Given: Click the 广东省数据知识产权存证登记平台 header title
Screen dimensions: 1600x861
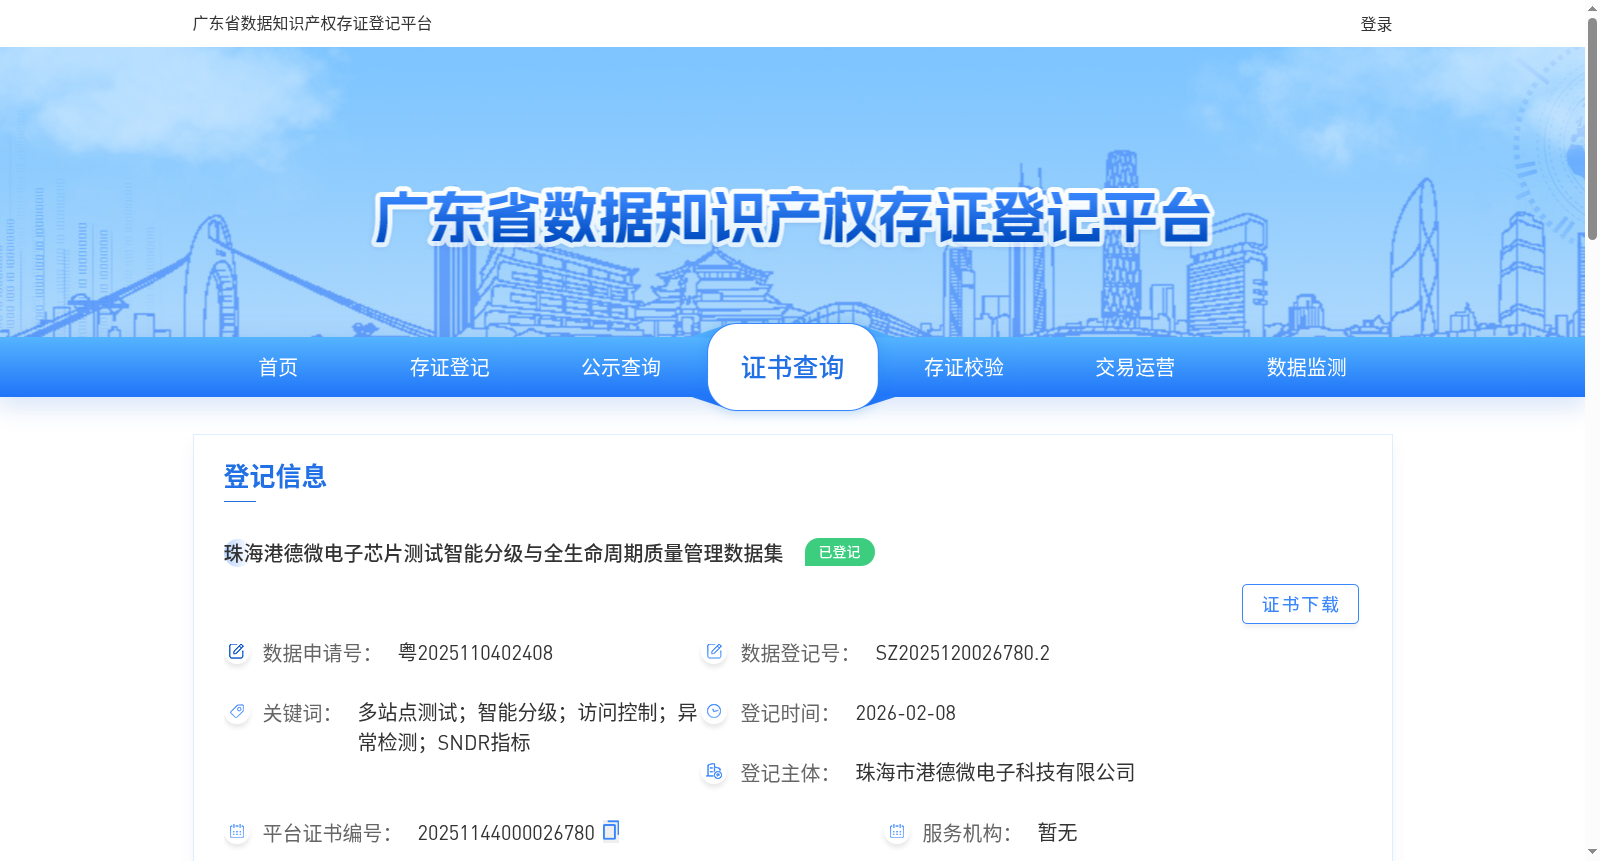Looking at the screenshot, I should point(312,23).
